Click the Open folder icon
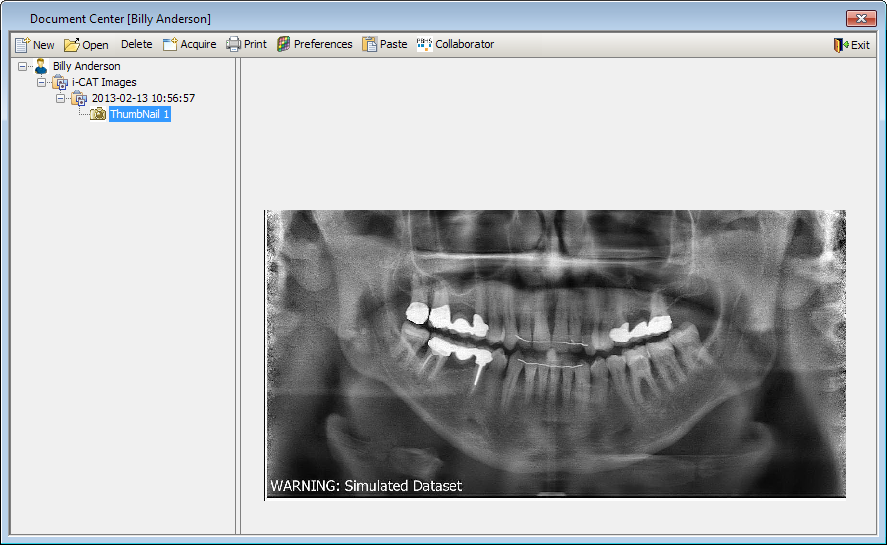 coord(72,44)
